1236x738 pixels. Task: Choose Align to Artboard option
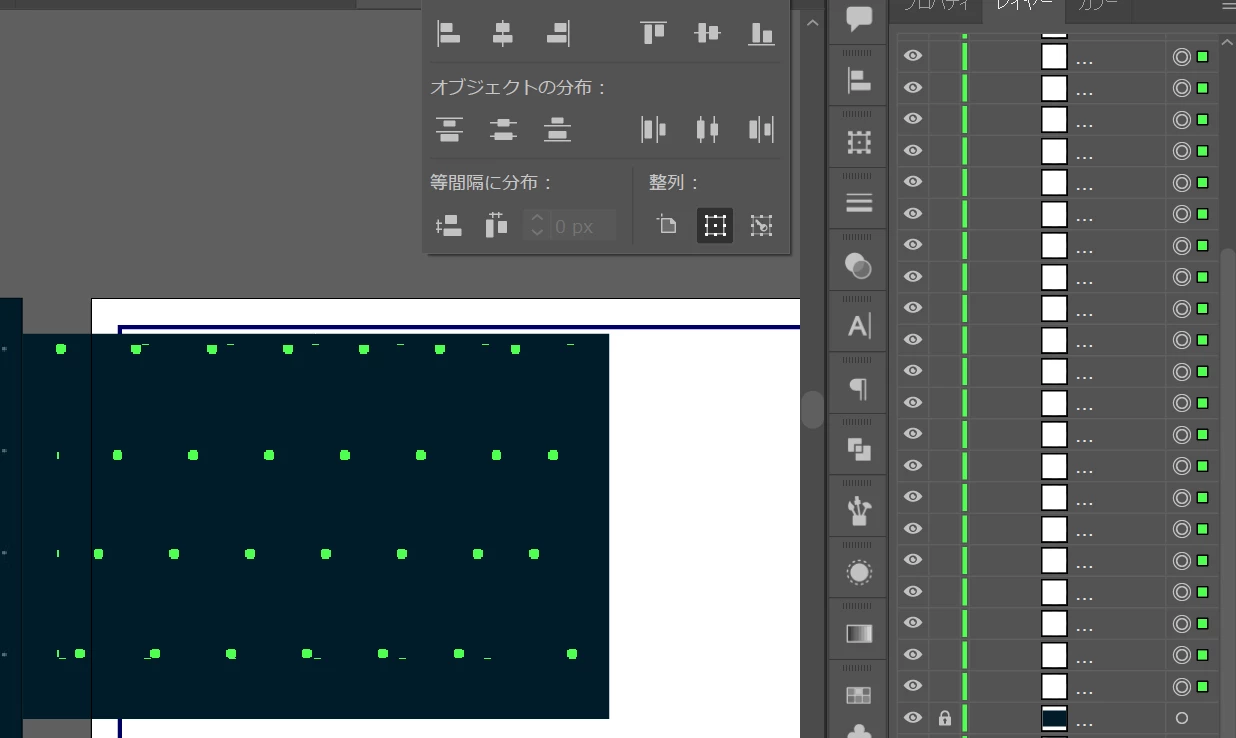667,226
